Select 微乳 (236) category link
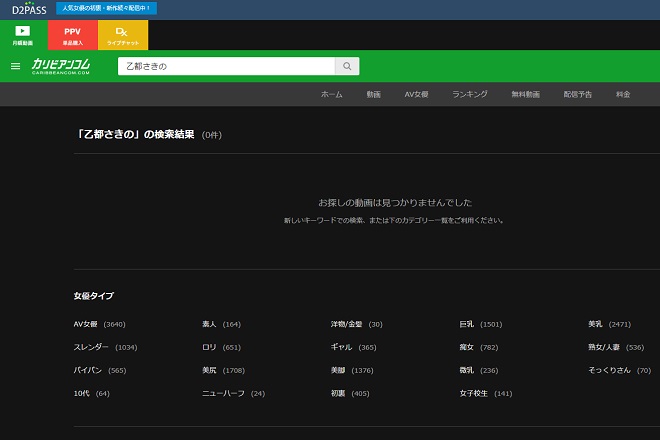 [x=479, y=371]
